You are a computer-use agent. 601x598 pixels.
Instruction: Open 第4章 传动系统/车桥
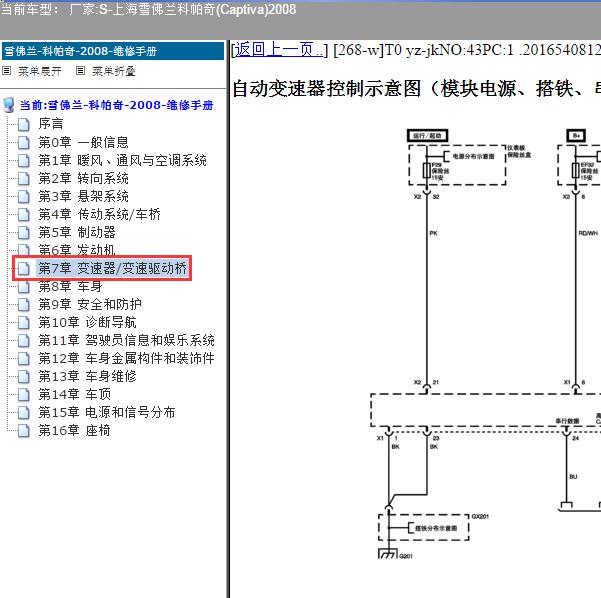pos(99,214)
